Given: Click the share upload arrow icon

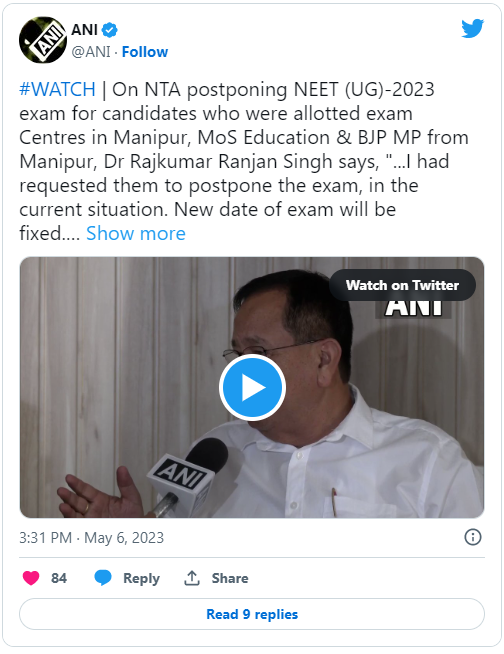Looking at the screenshot, I should click(x=192, y=578).
